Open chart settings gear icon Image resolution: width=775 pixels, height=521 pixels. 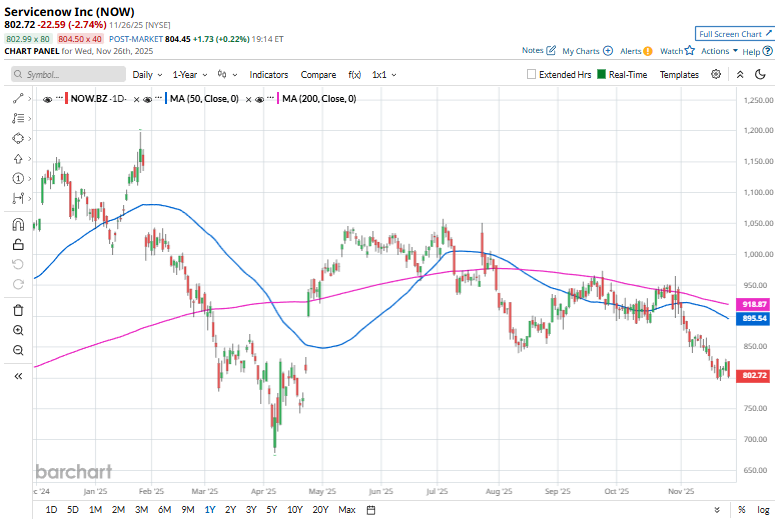click(x=716, y=74)
